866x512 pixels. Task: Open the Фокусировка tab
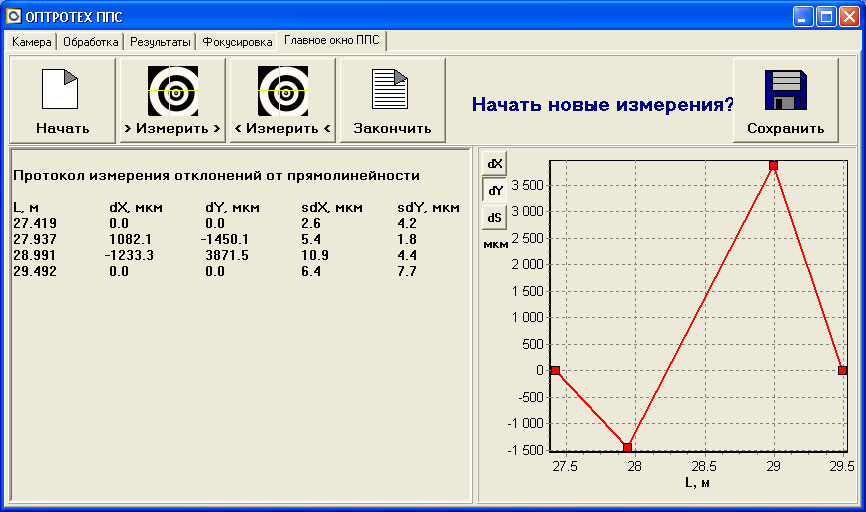click(x=237, y=42)
